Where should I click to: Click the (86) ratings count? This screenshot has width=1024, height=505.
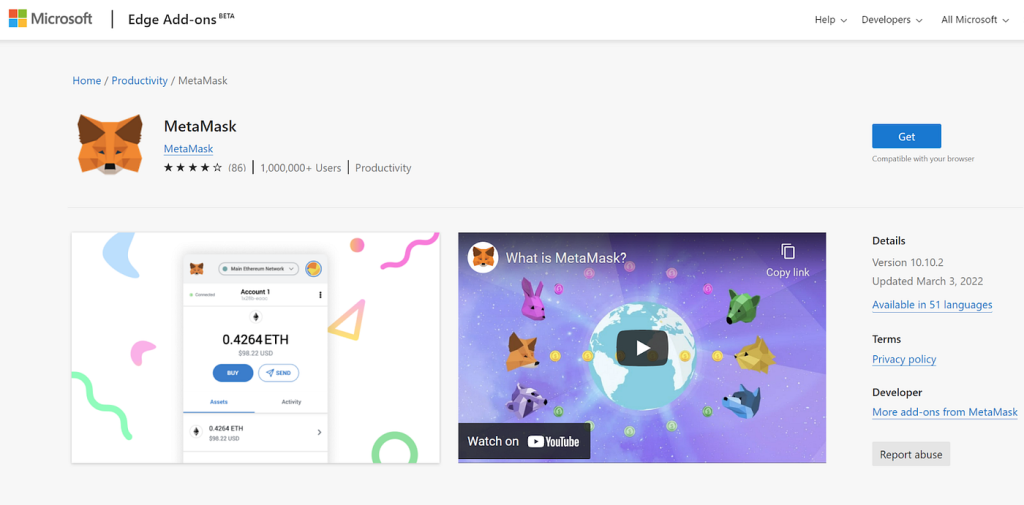237,168
